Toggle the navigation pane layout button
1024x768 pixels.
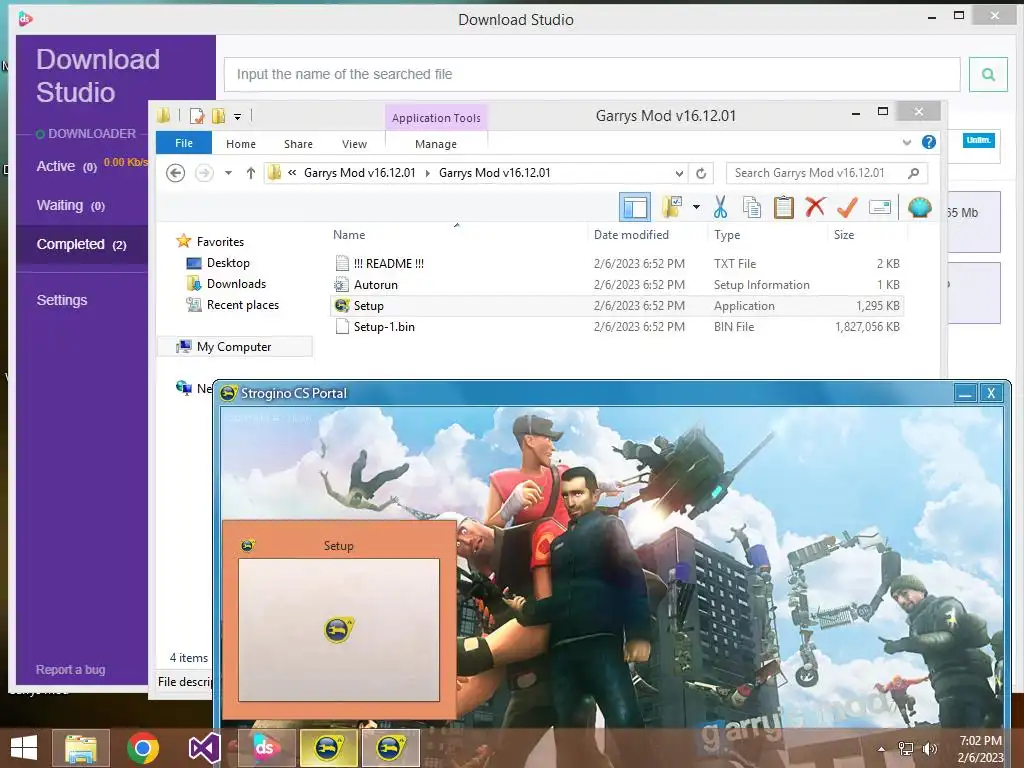(635, 208)
